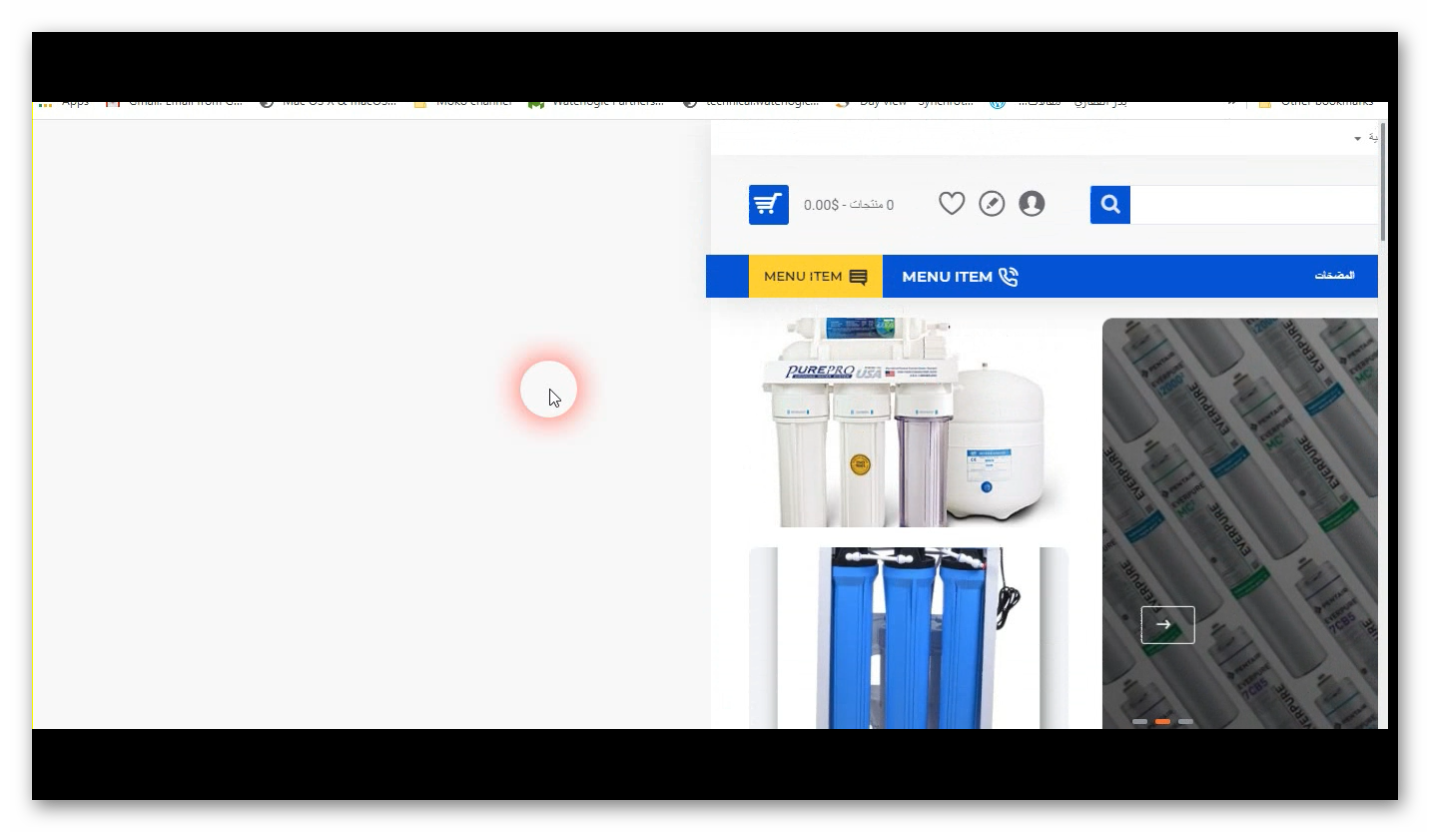The height and width of the screenshot is (832, 1430).
Task: Open the shopping cart icon
Action: (x=768, y=204)
